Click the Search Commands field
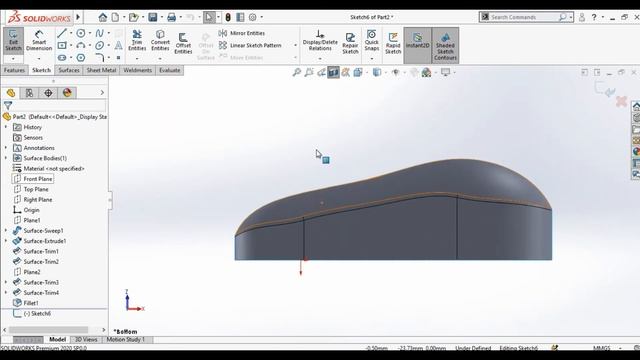Screen dimensions: 640x360 527,17
